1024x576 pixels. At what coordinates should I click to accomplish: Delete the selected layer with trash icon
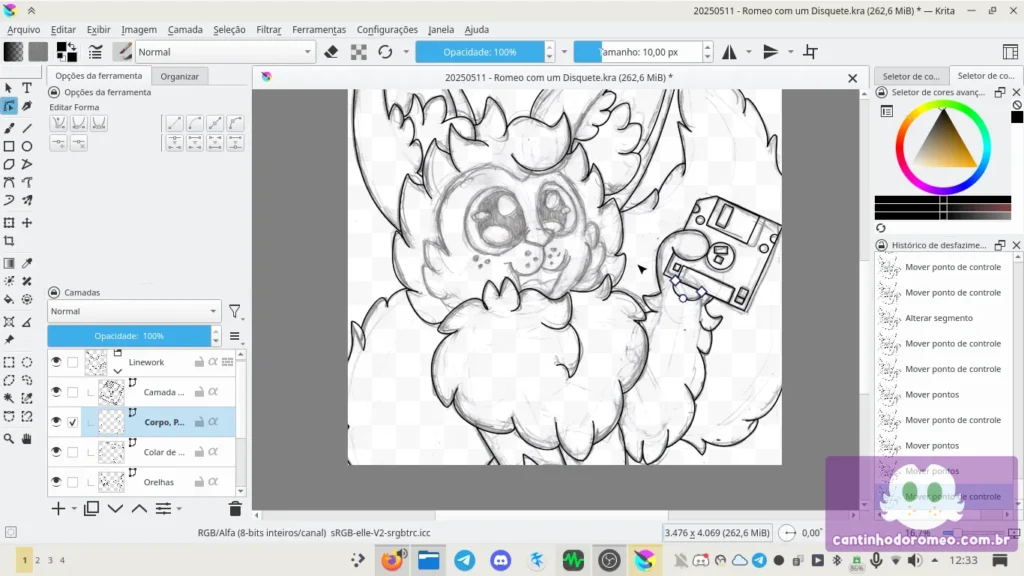tap(235, 508)
